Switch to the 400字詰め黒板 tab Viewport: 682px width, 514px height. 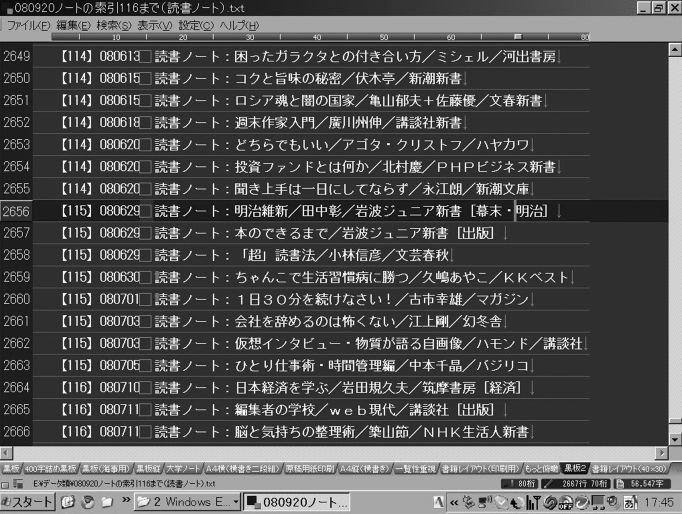pyautogui.click(x=50, y=468)
